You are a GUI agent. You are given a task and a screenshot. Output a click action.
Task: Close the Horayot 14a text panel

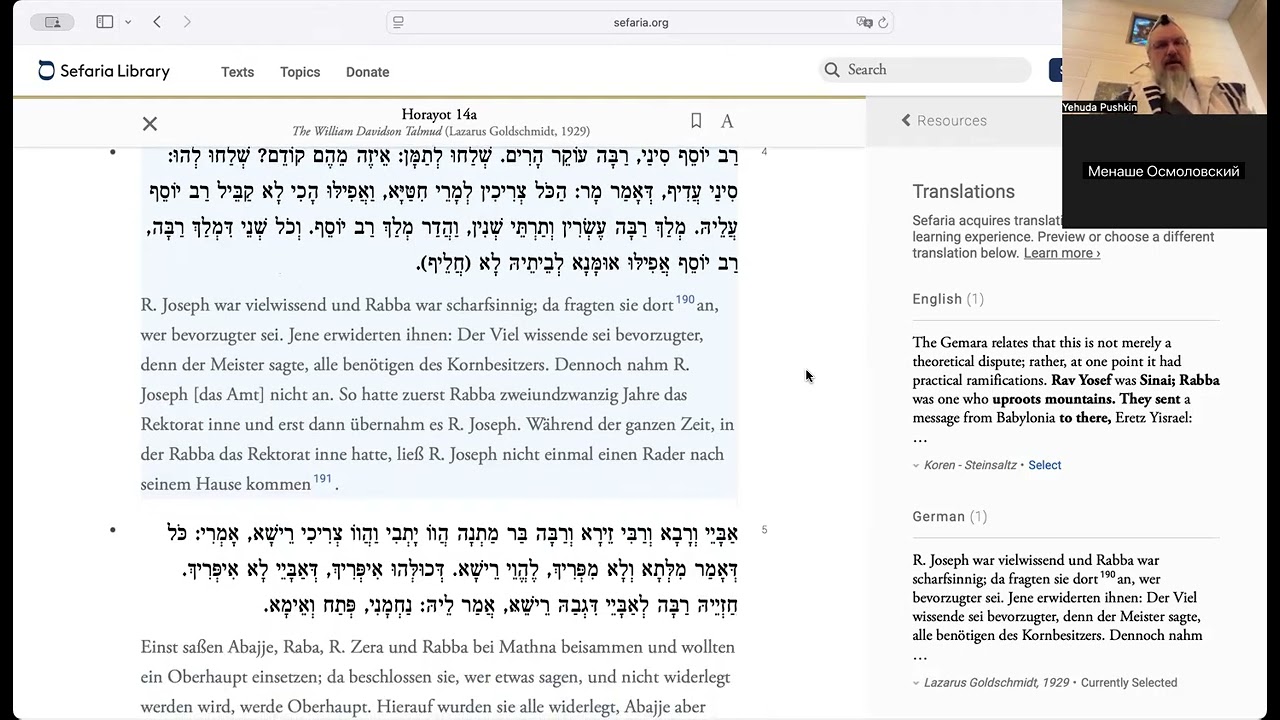point(150,124)
